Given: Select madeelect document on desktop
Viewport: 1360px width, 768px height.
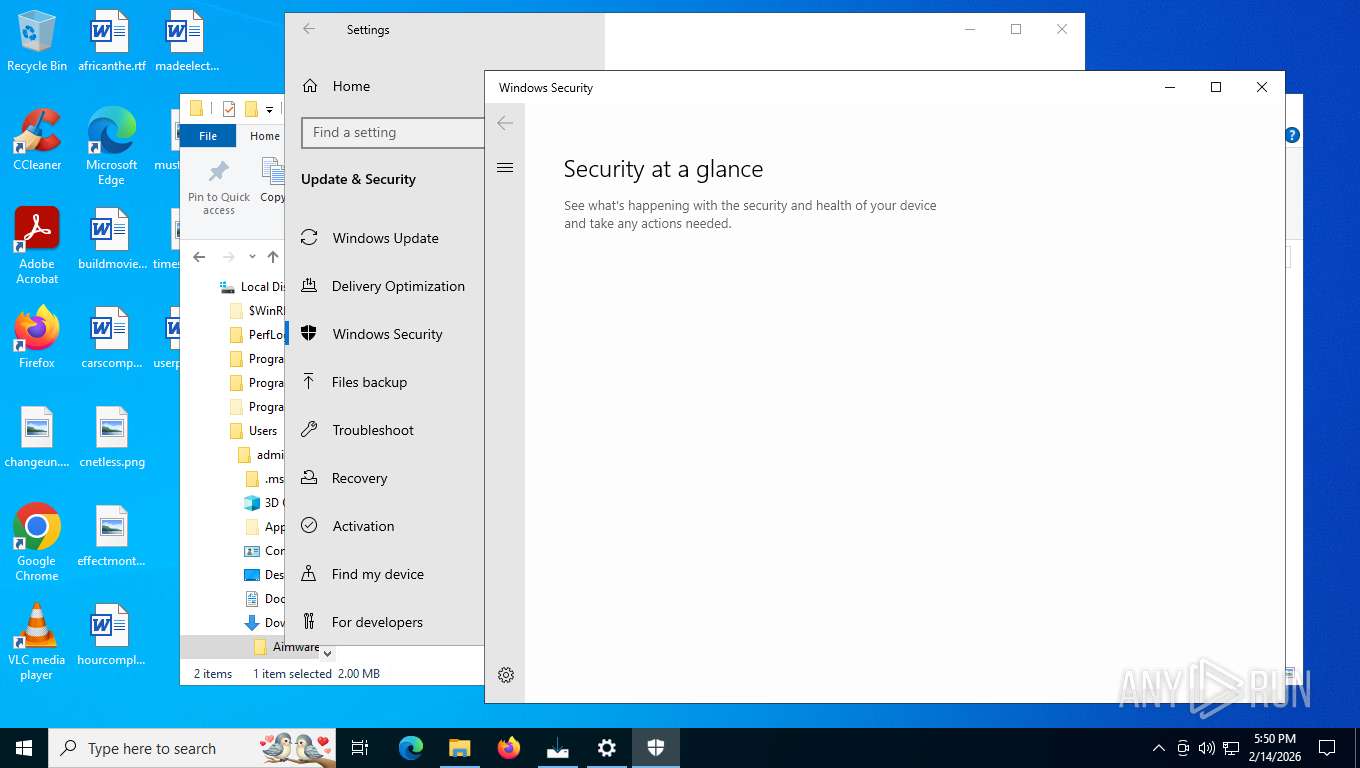Looking at the screenshot, I should pos(186,42).
